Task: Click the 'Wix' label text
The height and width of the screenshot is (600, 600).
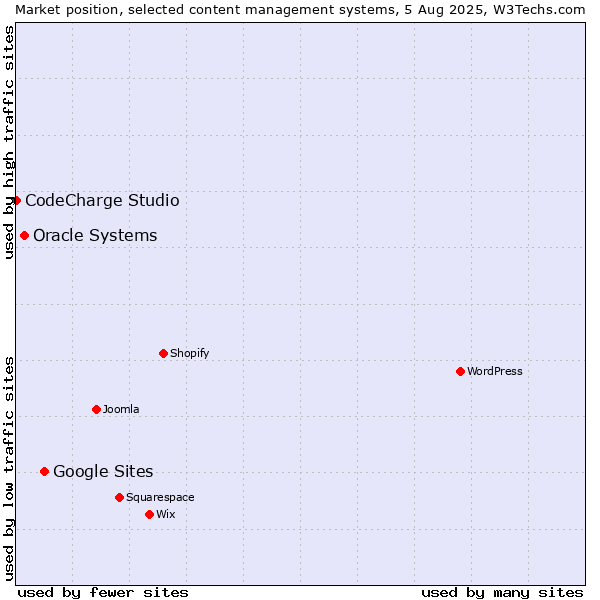Action: pos(166,514)
